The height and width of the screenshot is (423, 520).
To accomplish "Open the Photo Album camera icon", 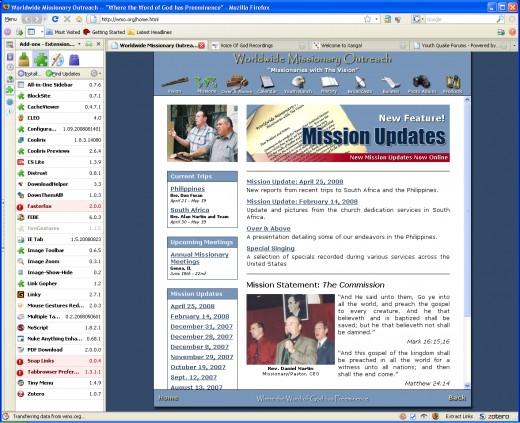I will pos(422,85).
